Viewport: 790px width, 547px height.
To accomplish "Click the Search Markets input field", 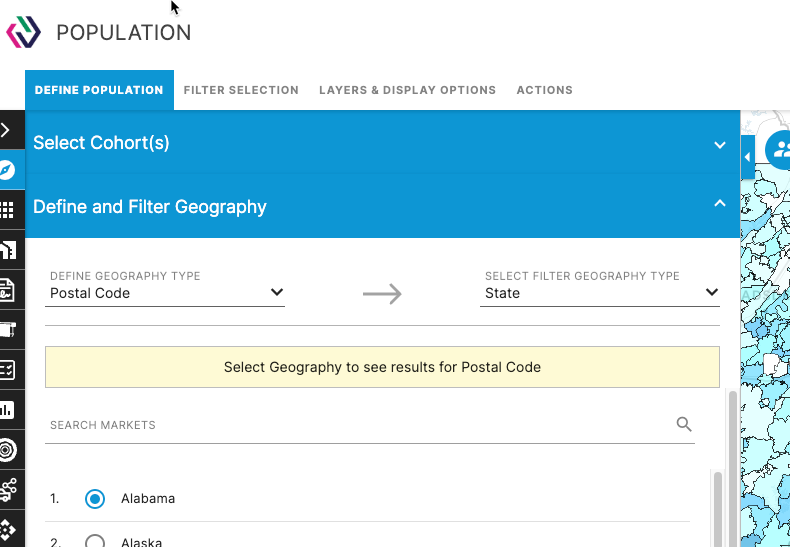I will 360,425.
